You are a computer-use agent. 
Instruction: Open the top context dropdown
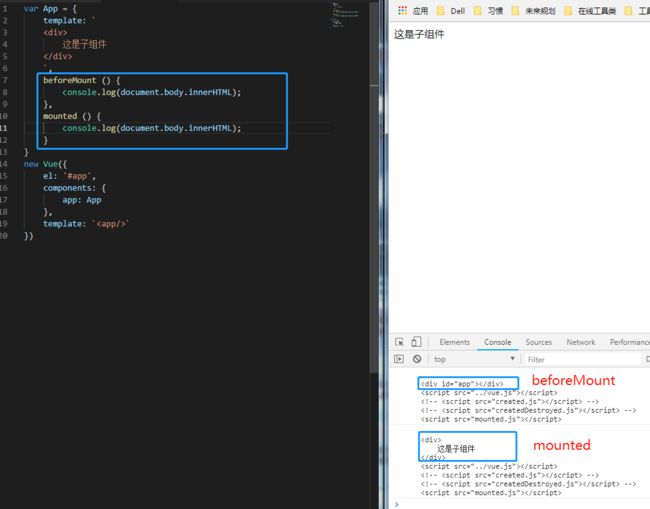point(474,359)
